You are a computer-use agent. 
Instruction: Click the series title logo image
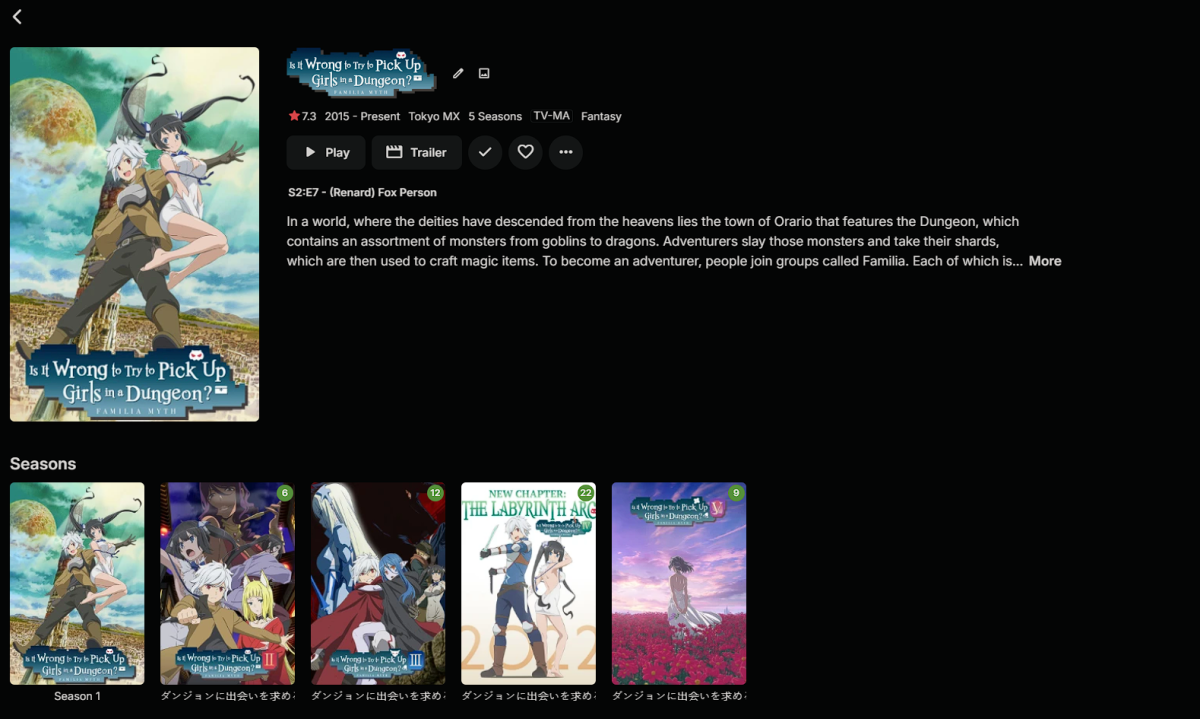click(361, 73)
